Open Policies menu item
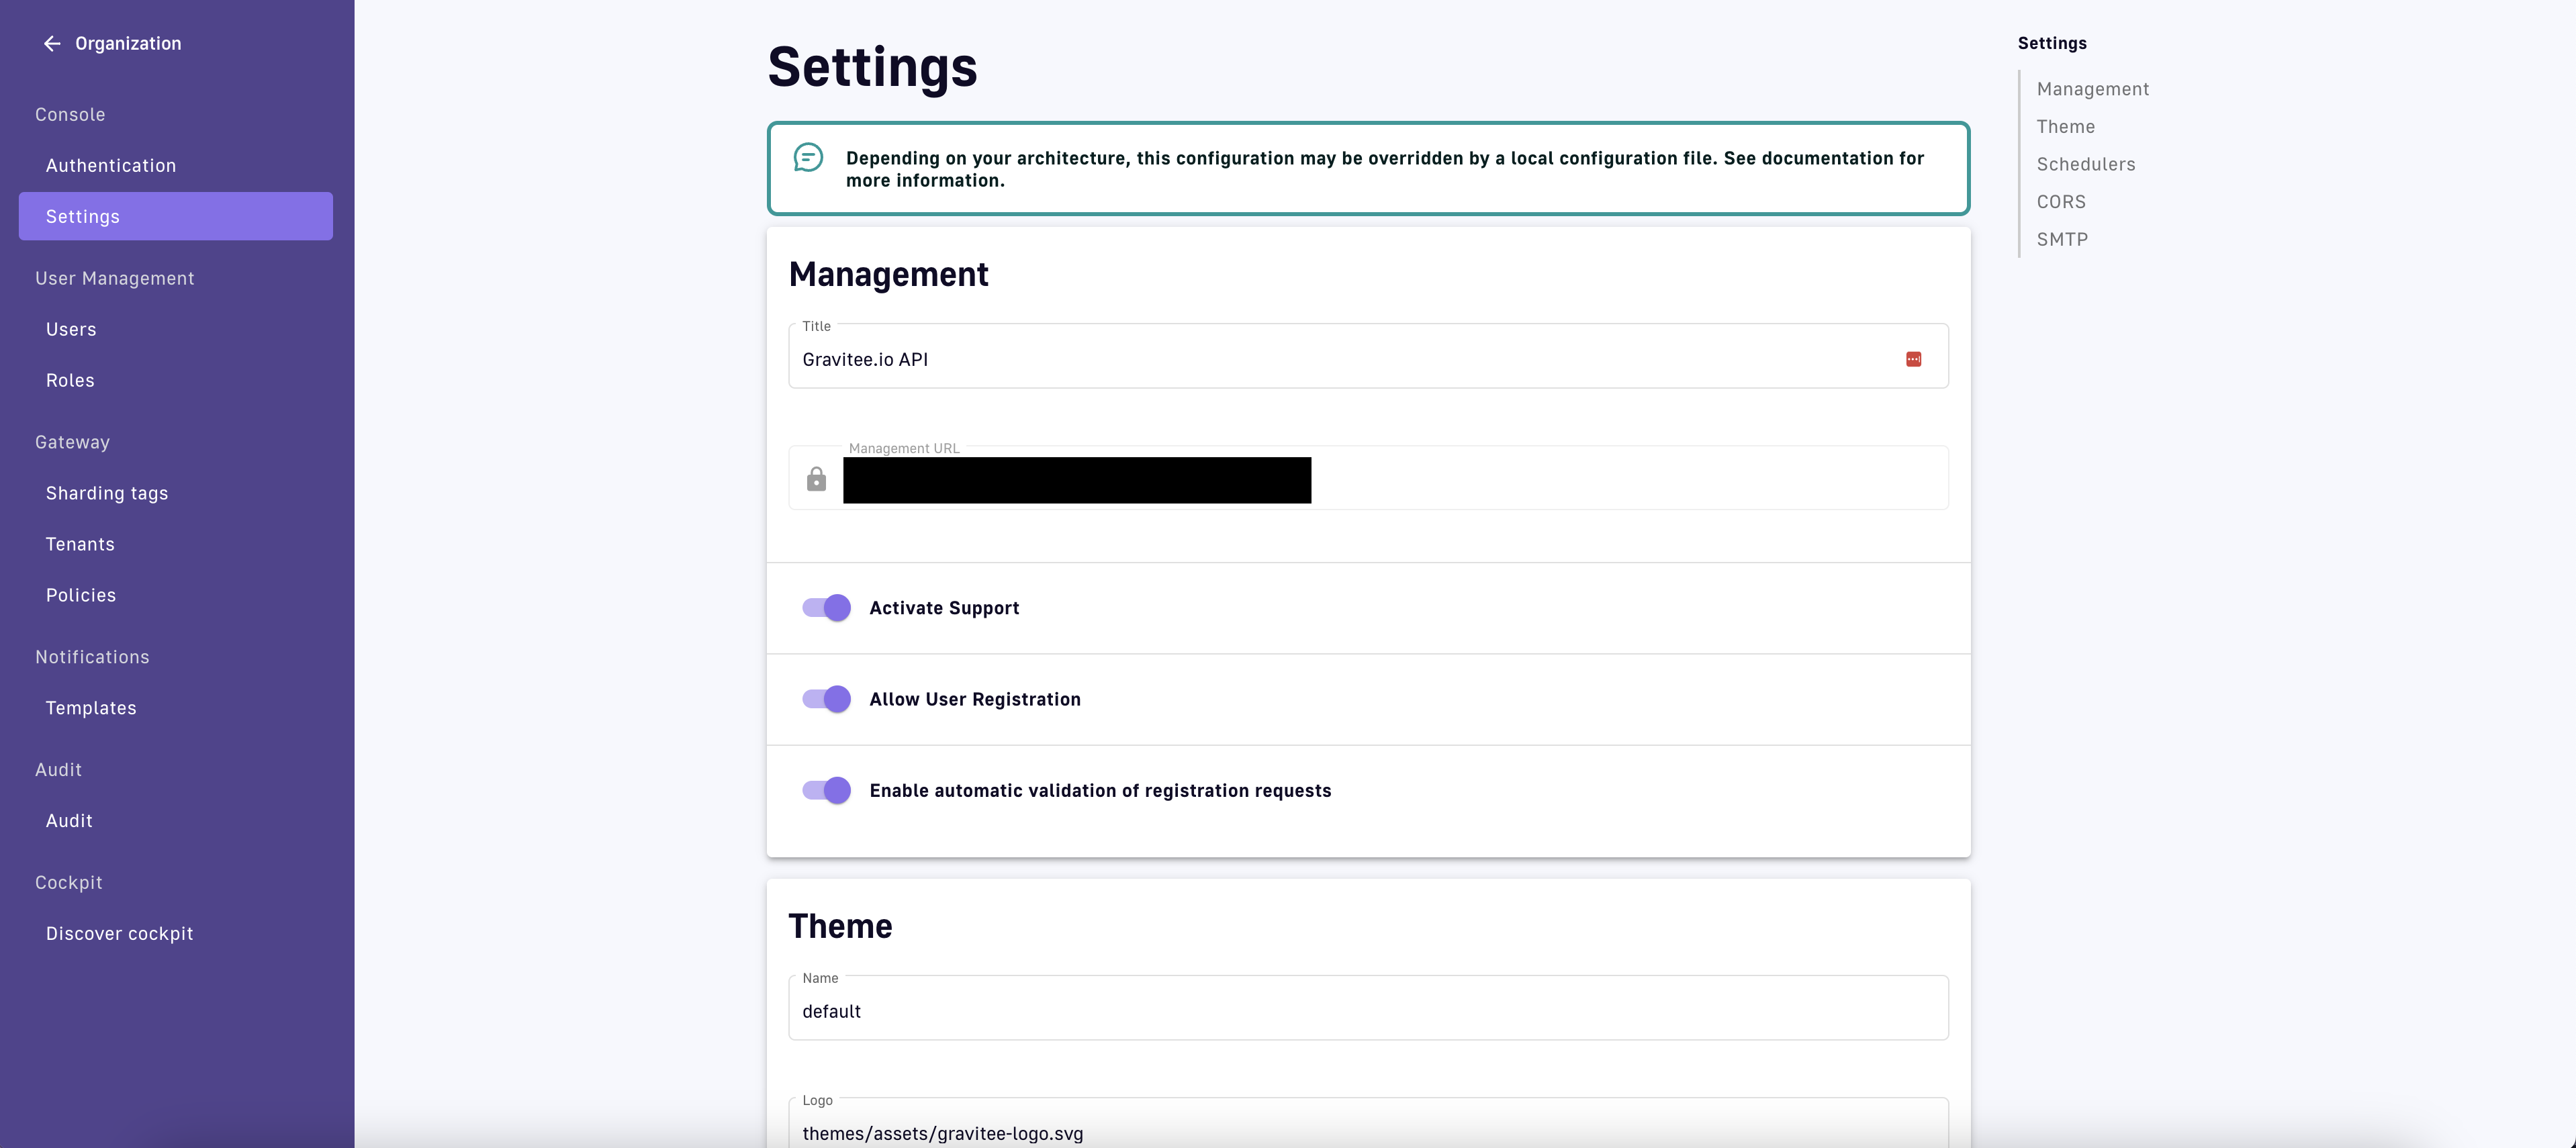This screenshot has width=2576, height=1148. [81, 595]
